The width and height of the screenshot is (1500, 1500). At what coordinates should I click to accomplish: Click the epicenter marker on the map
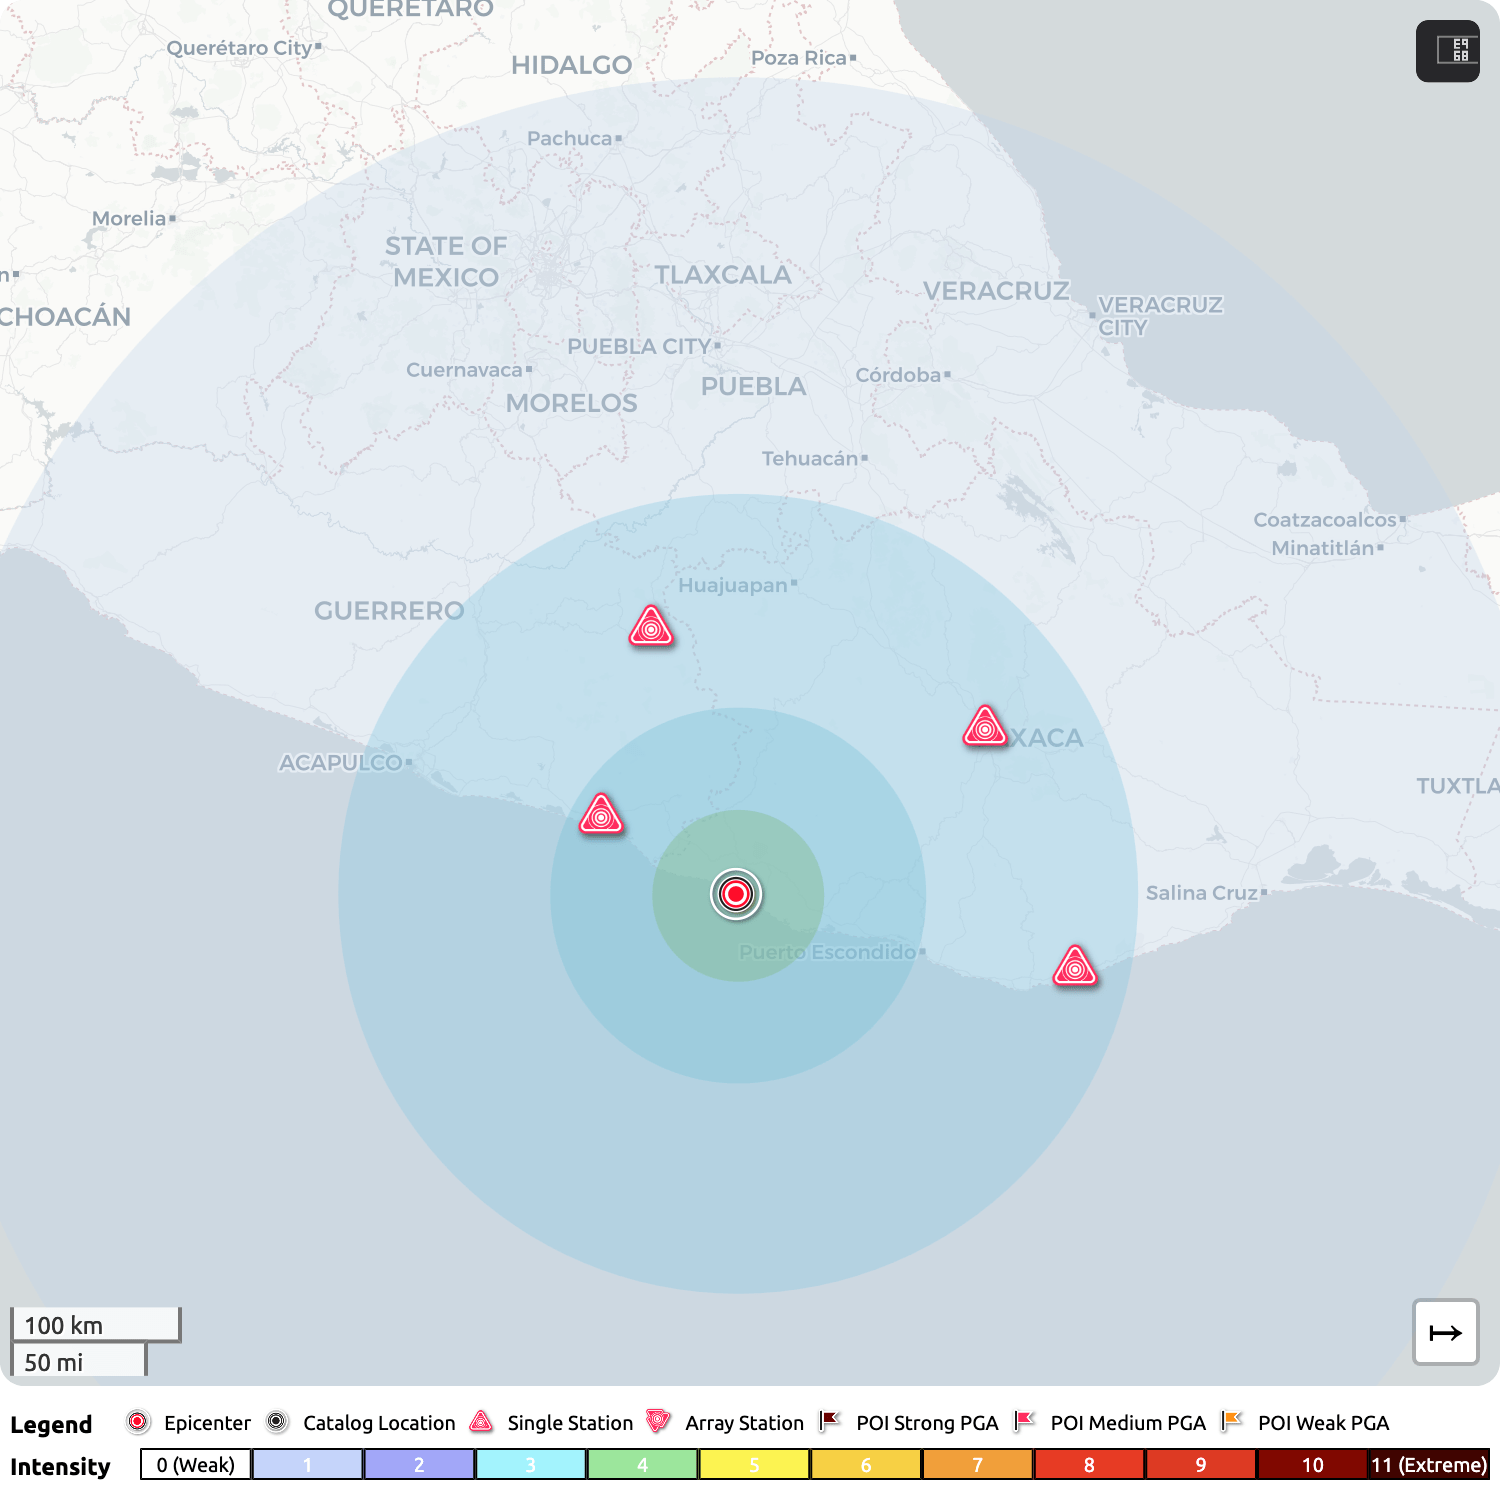pos(736,893)
